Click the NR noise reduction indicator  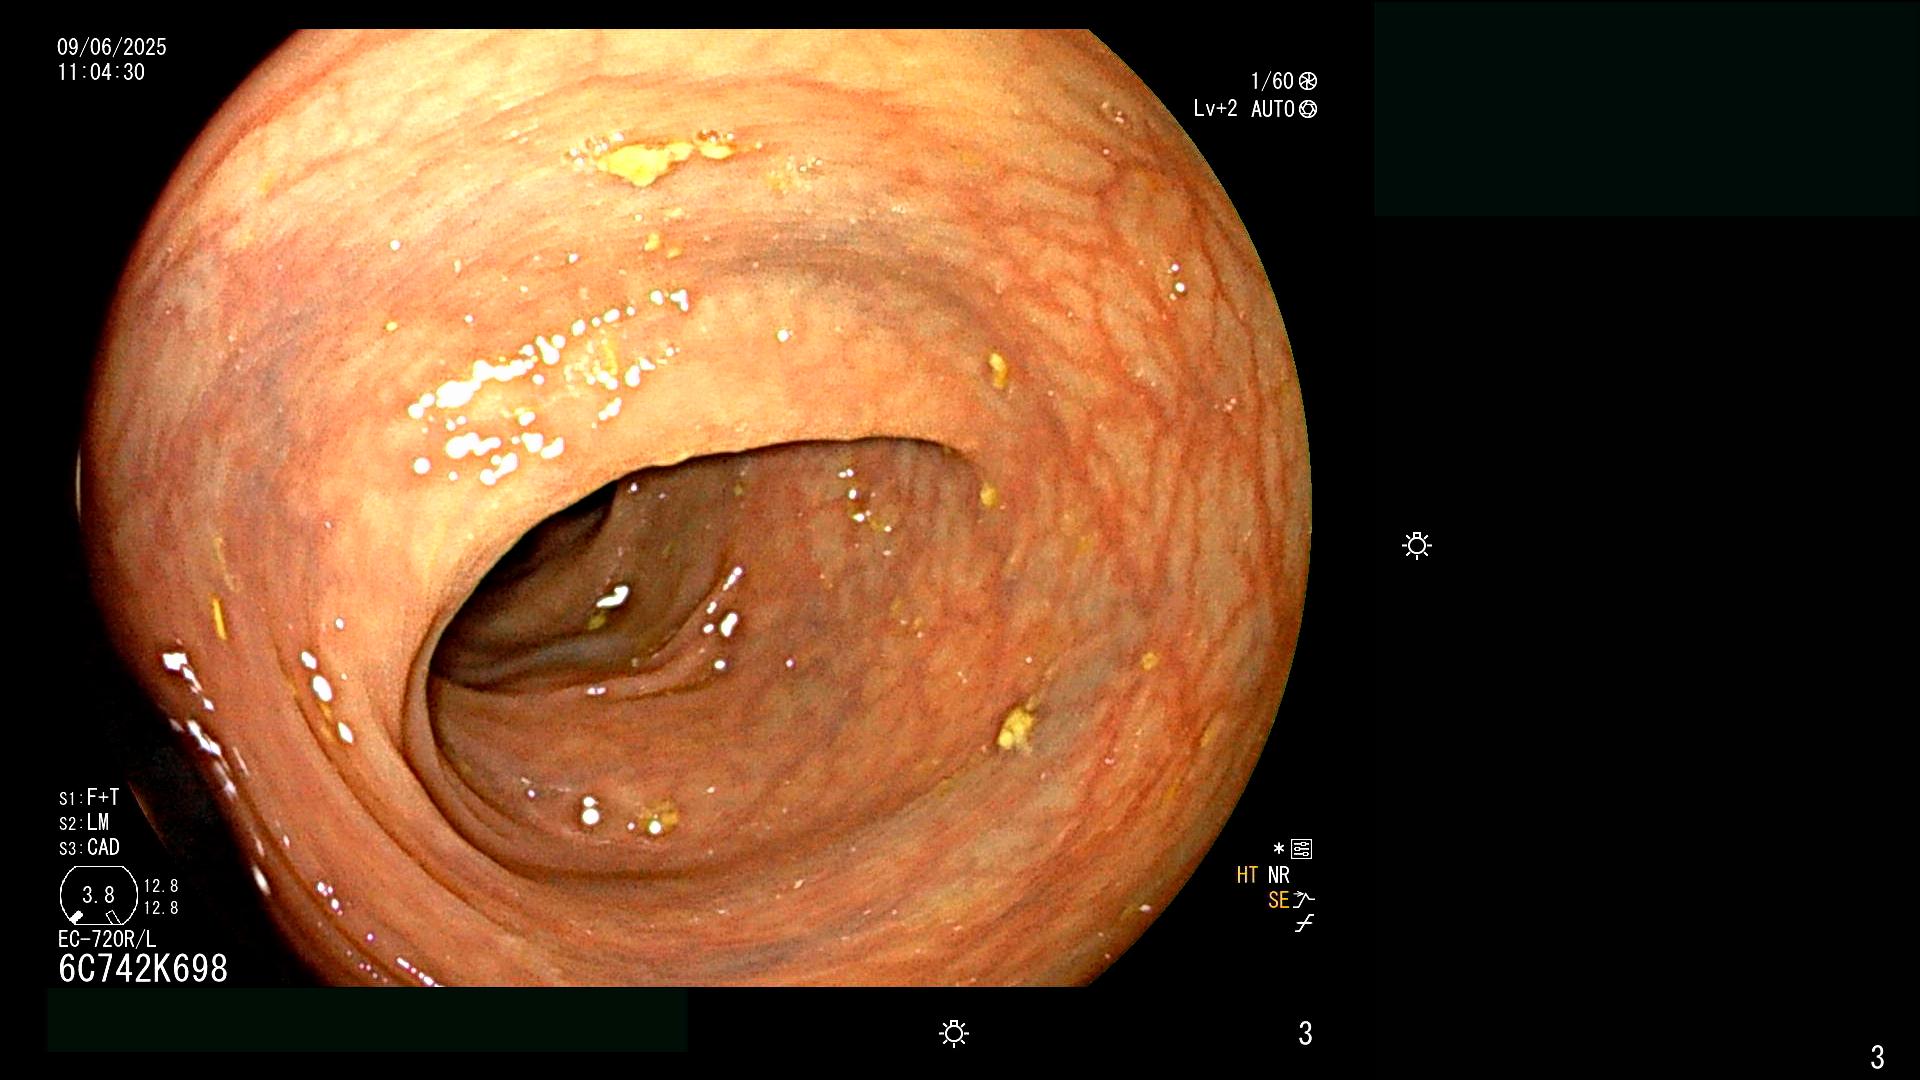[x=1279, y=875]
